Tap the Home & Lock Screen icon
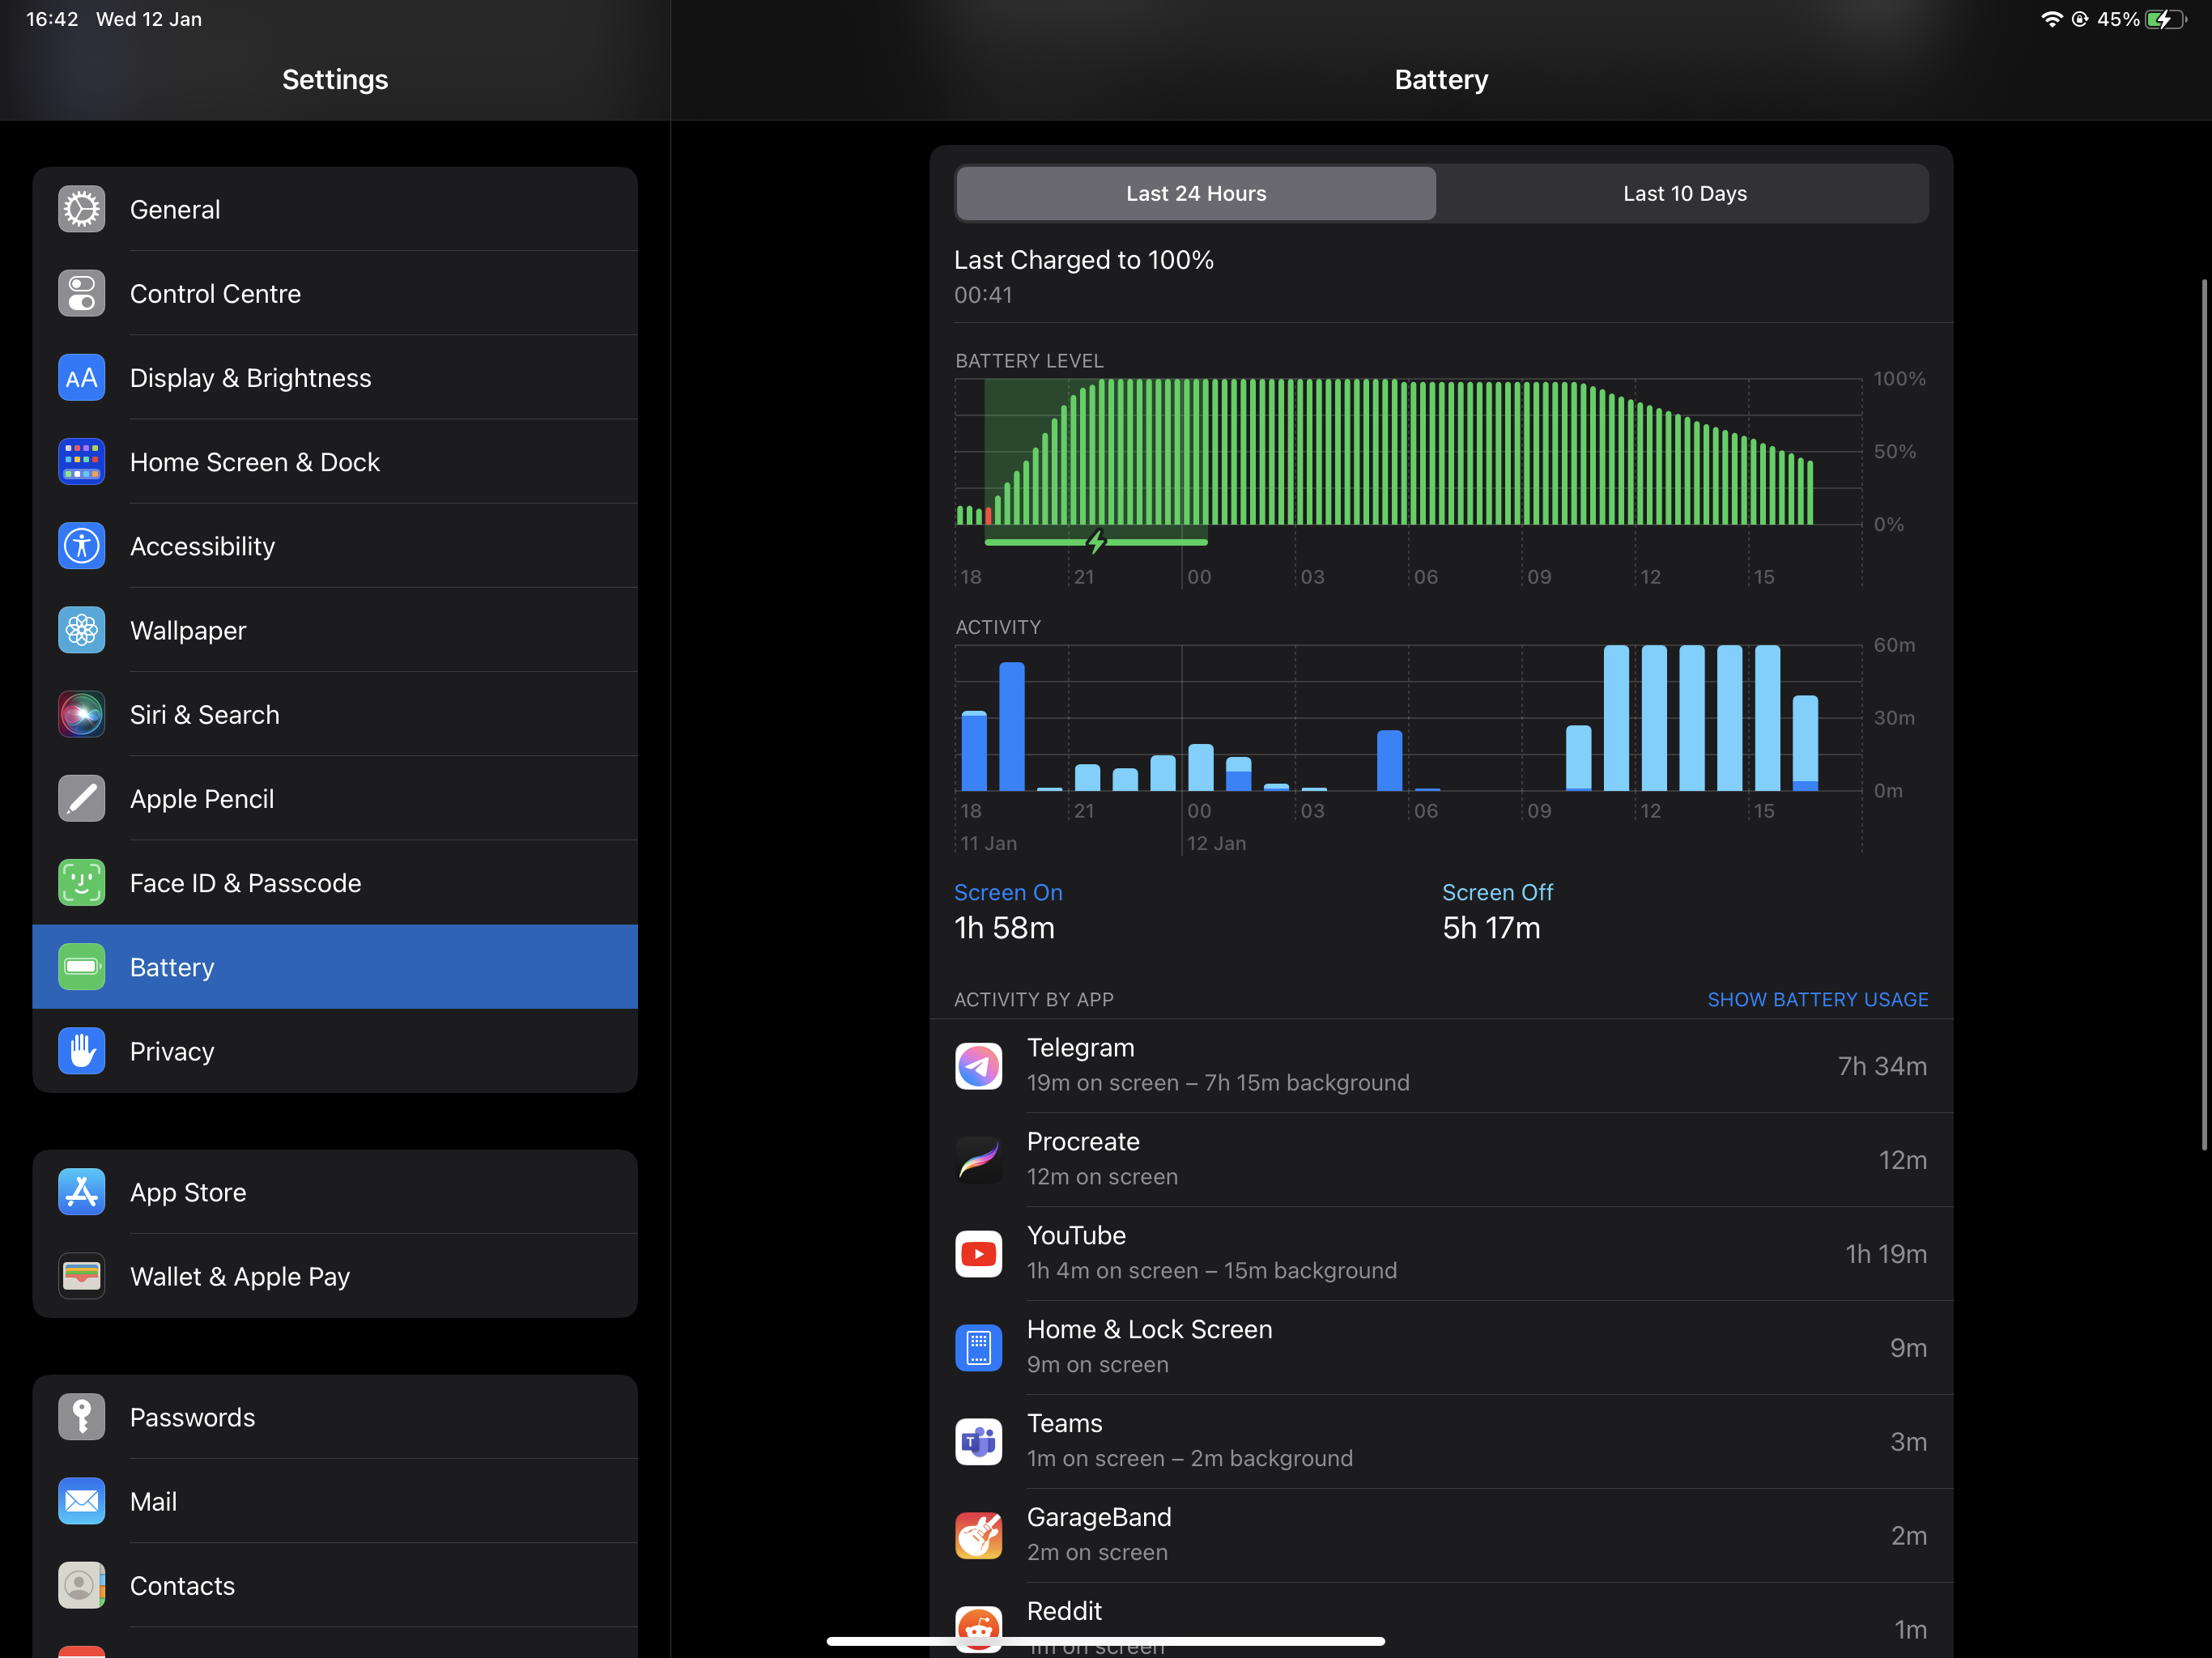The height and width of the screenshot is (1658, 2212). [978, 1348]
